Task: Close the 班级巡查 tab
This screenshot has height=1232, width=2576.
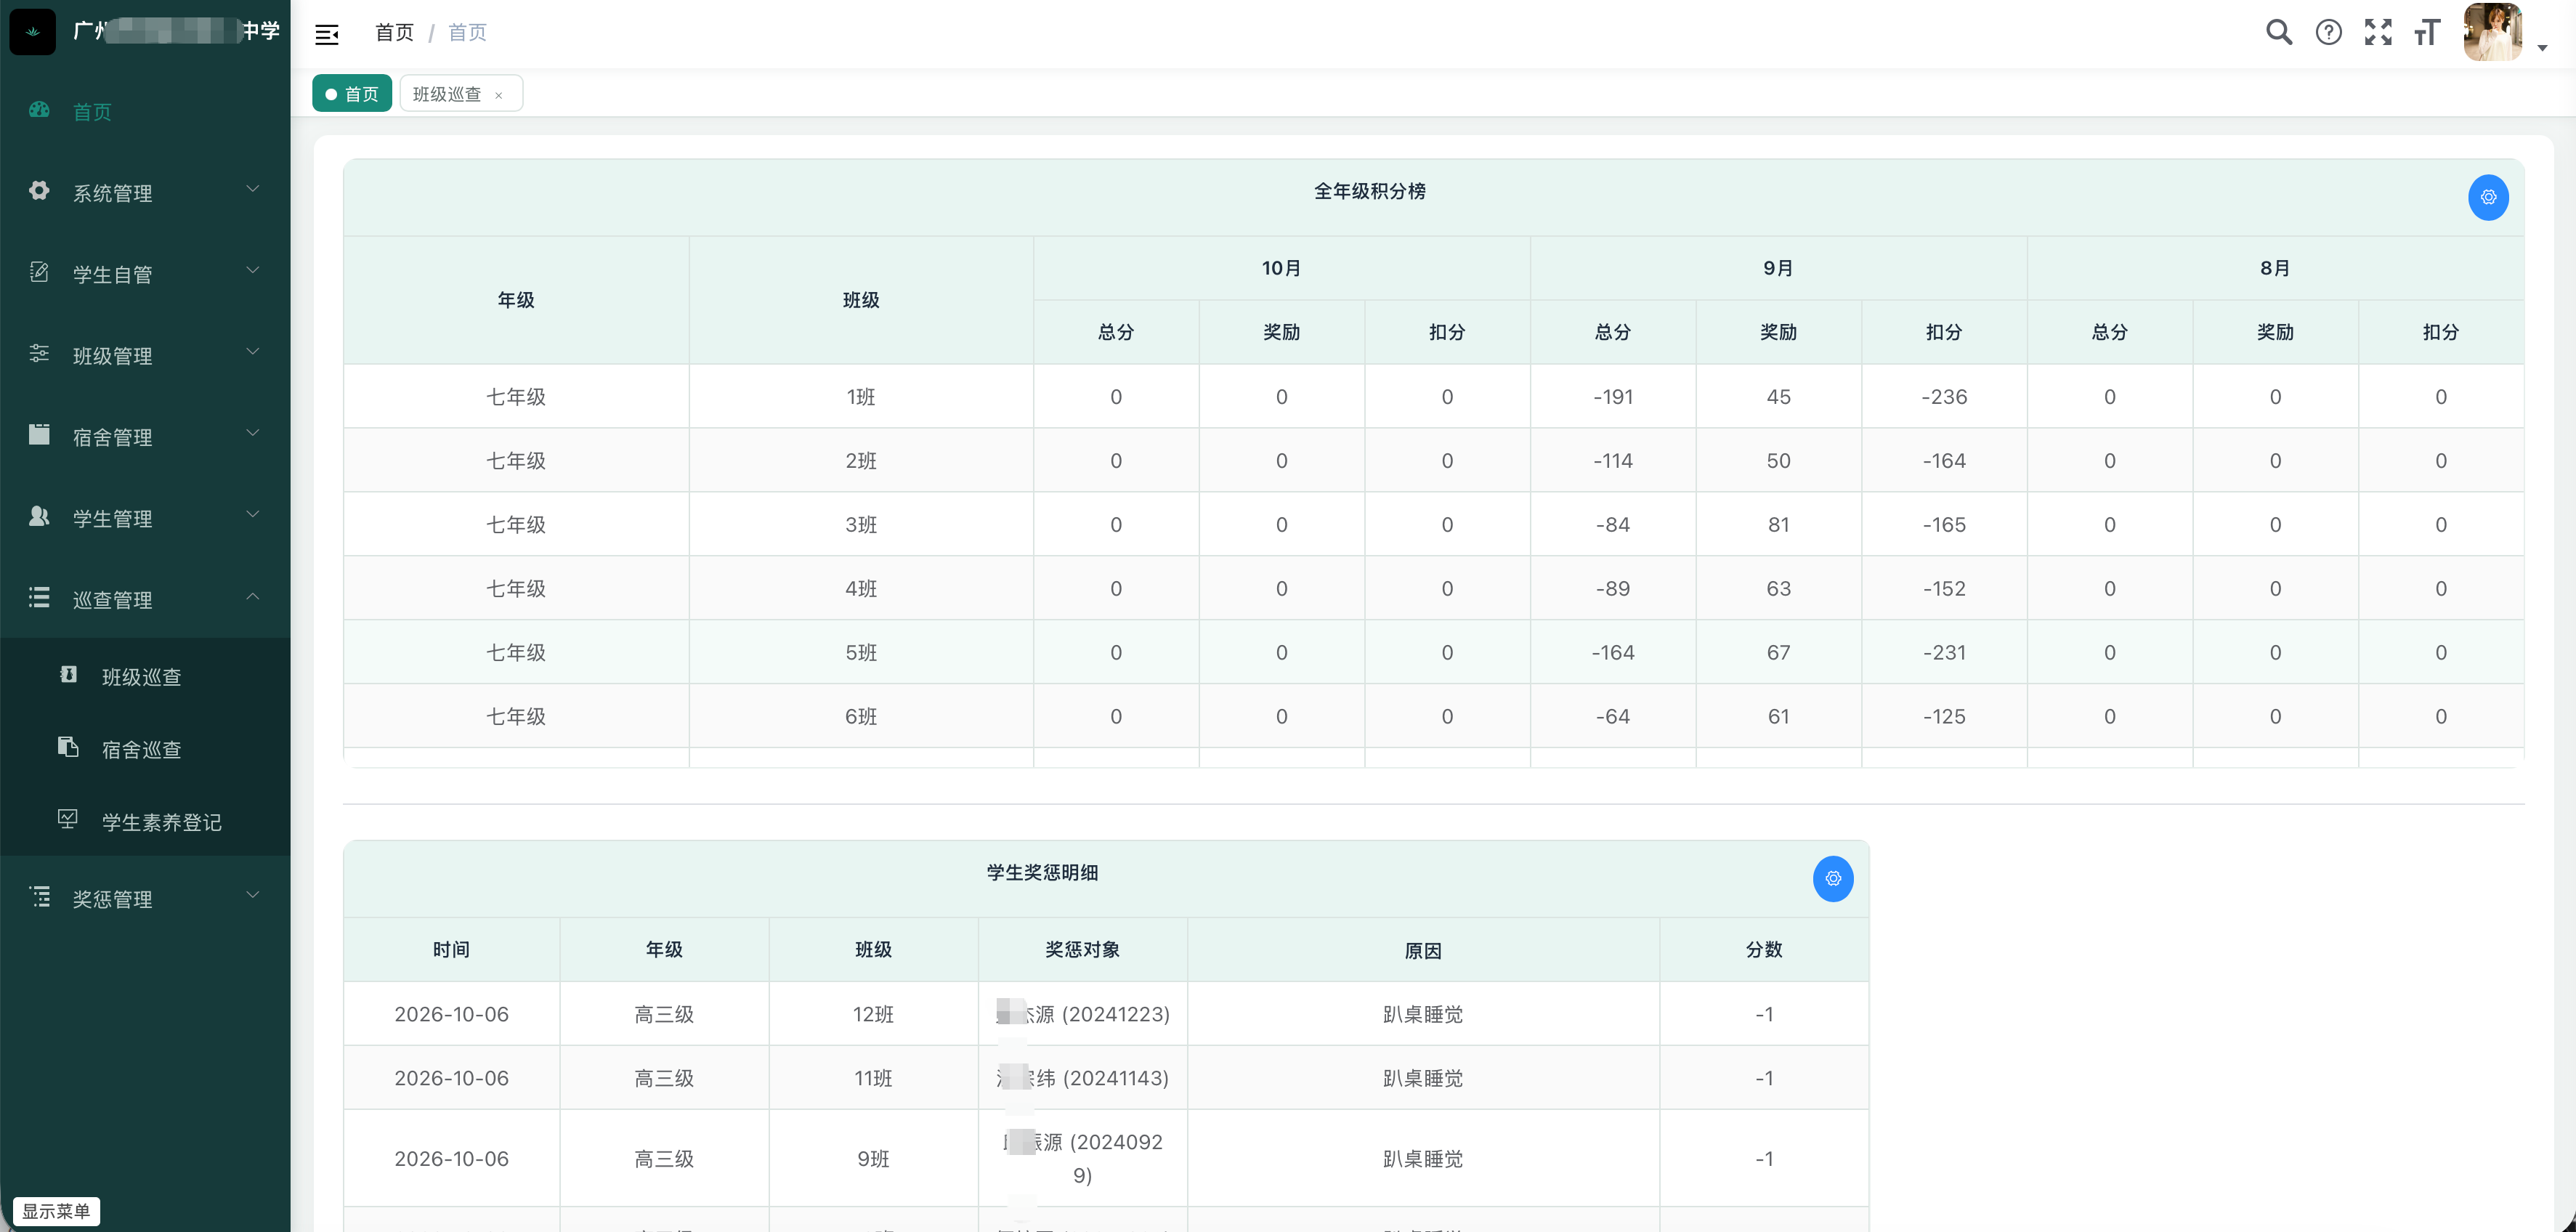Action: point(499,96)
